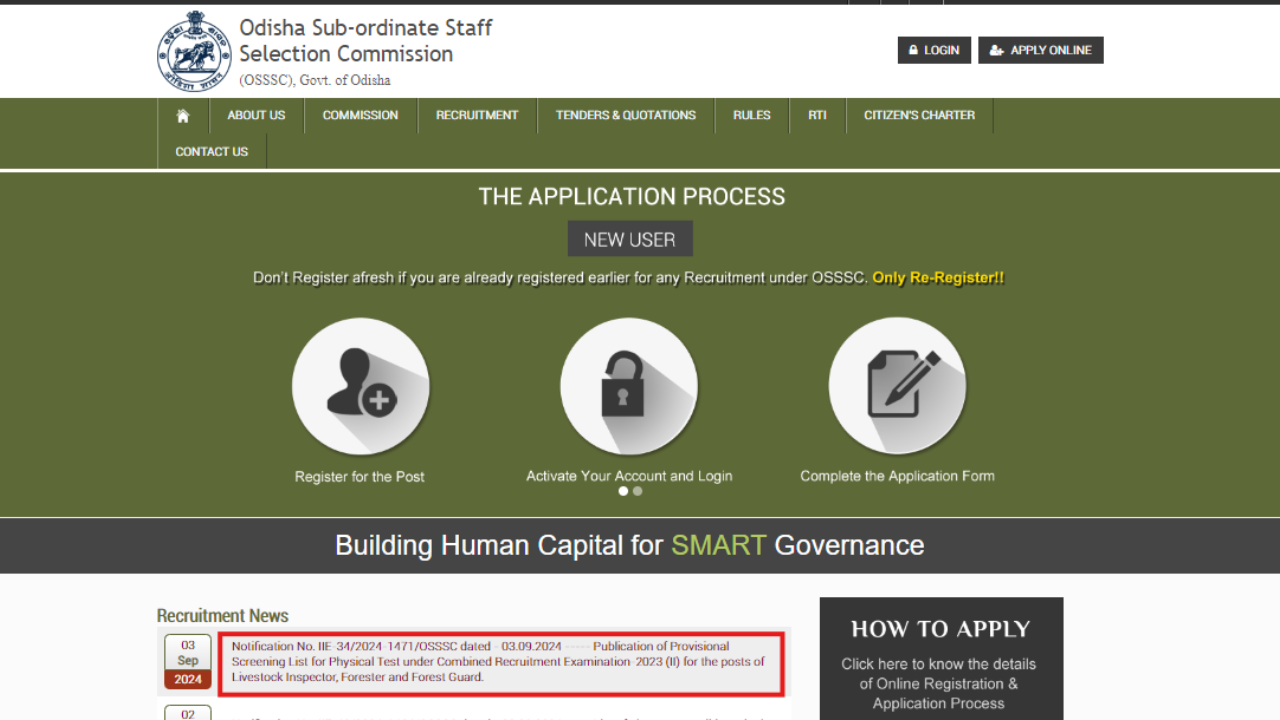1280x720 pixels.
Task: Open the Commission menu
Action: click(360, 116)
